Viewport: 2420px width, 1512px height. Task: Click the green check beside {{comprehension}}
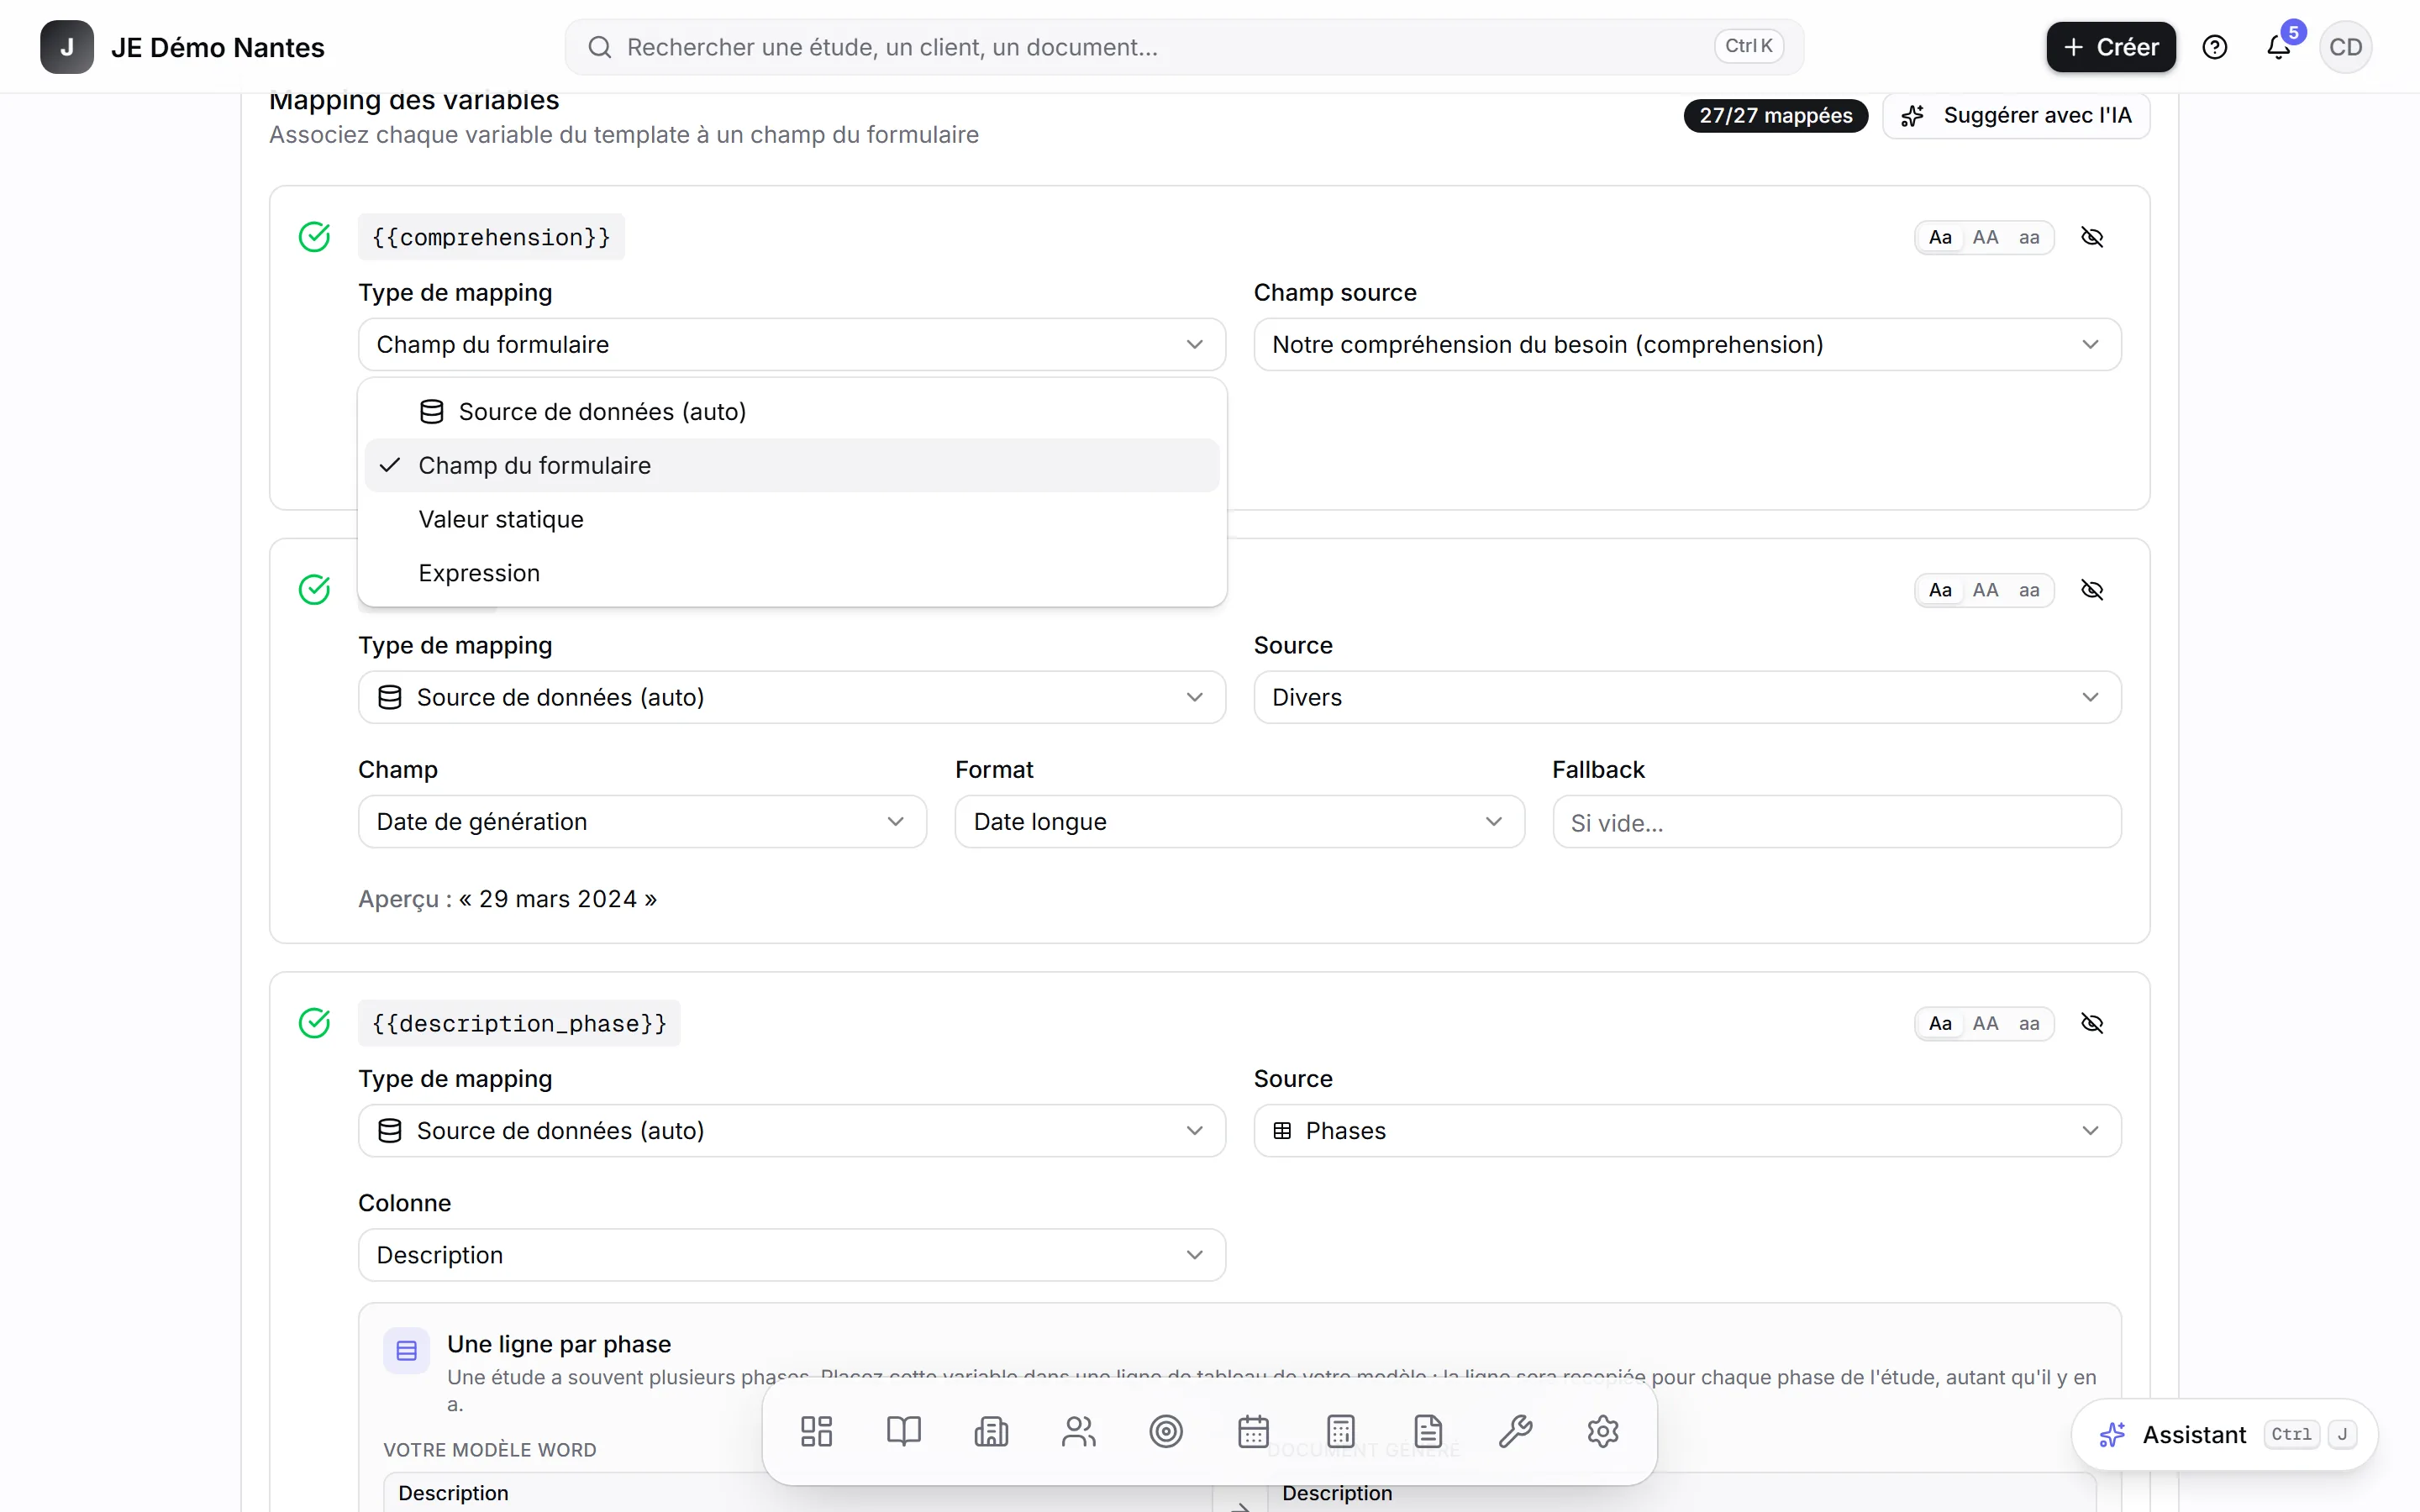coord(315,237)
